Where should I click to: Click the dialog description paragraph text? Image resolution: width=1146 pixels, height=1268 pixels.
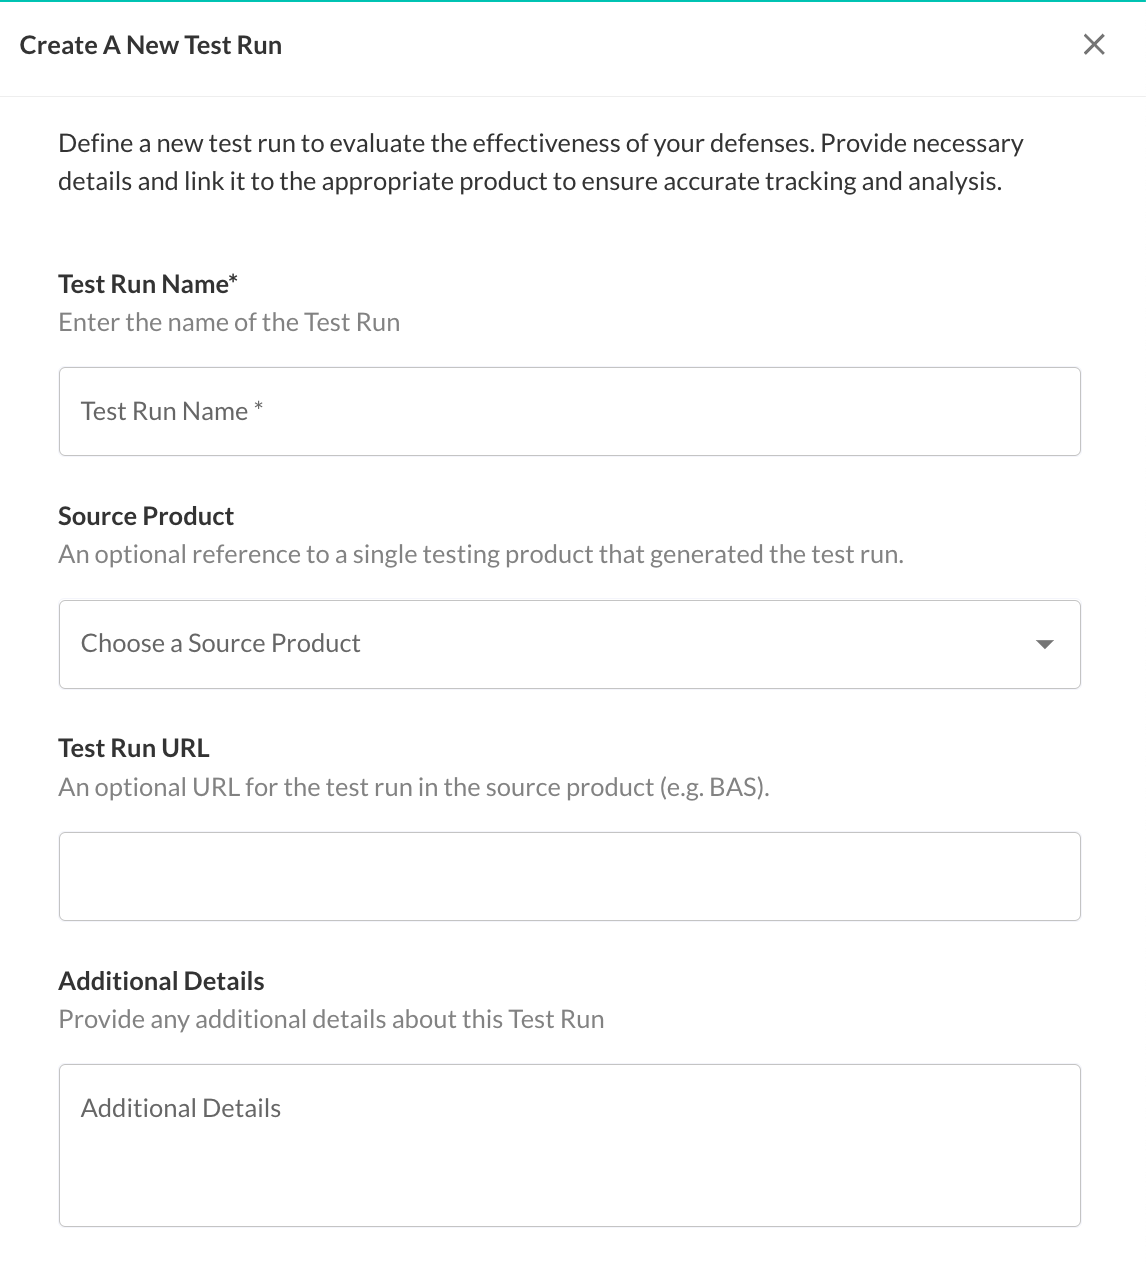pyautogui.click(x=540, y=162)
